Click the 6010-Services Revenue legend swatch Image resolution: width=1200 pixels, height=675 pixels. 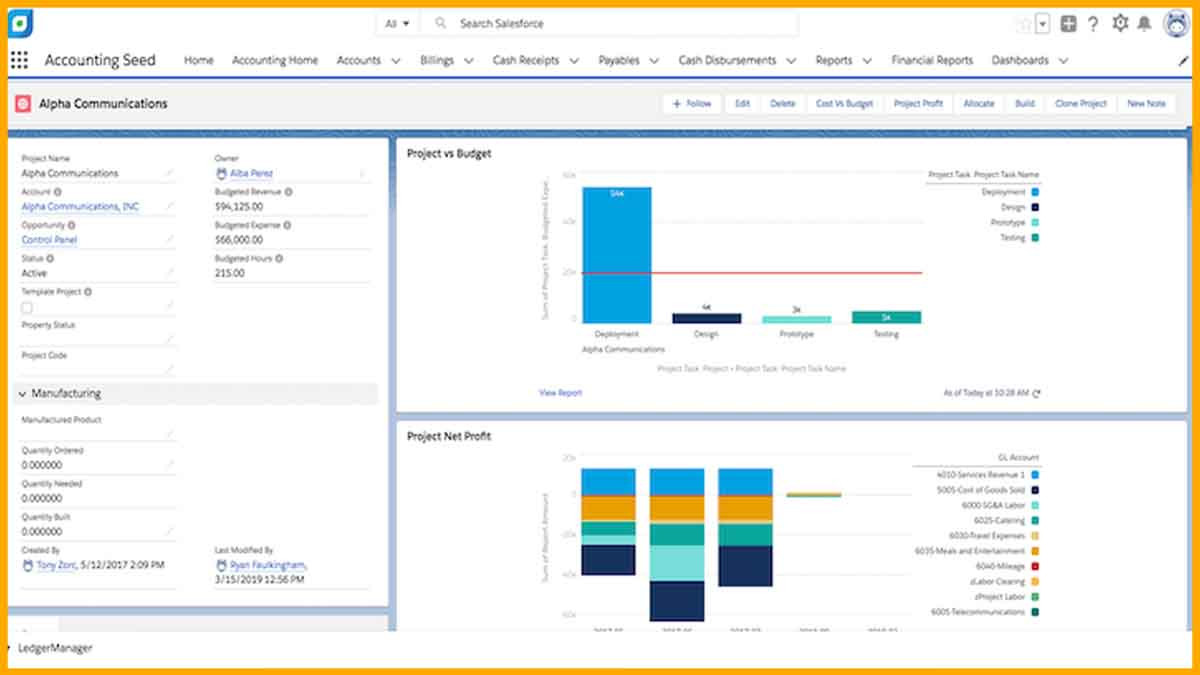click(x=1035, y=475)
